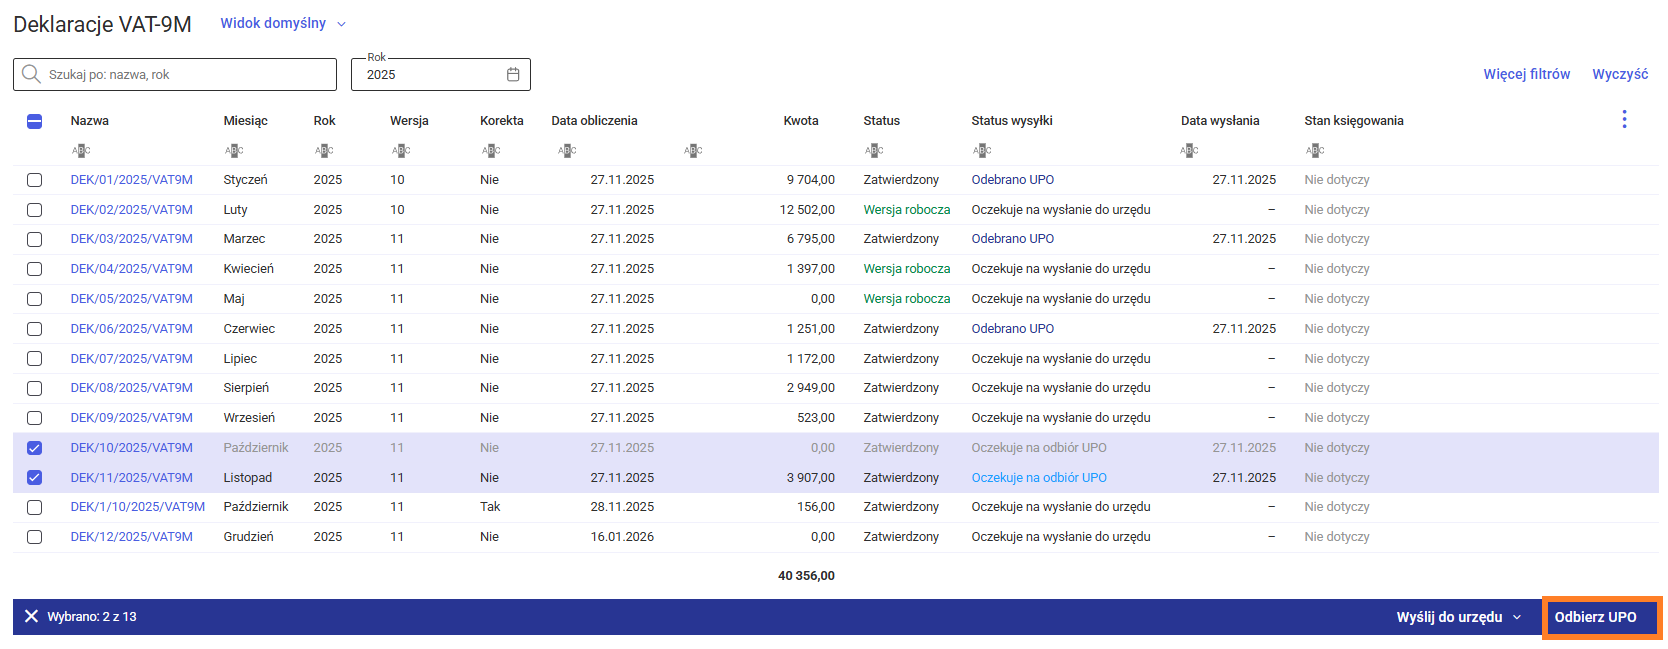This screenshot has width=1668, height=649.
Task: Check the DEK/01/2025/VAT9M row checkbox
Action: tap(35, 180)
